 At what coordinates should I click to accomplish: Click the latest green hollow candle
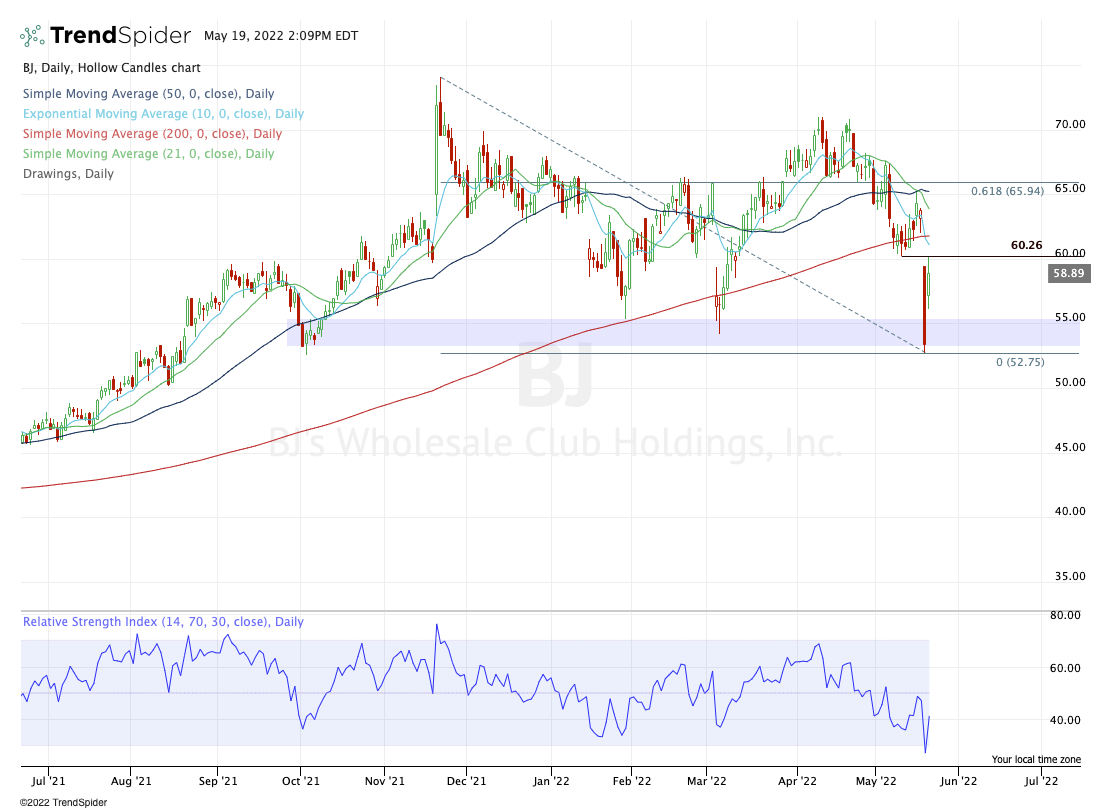click(x=928, y=284)
